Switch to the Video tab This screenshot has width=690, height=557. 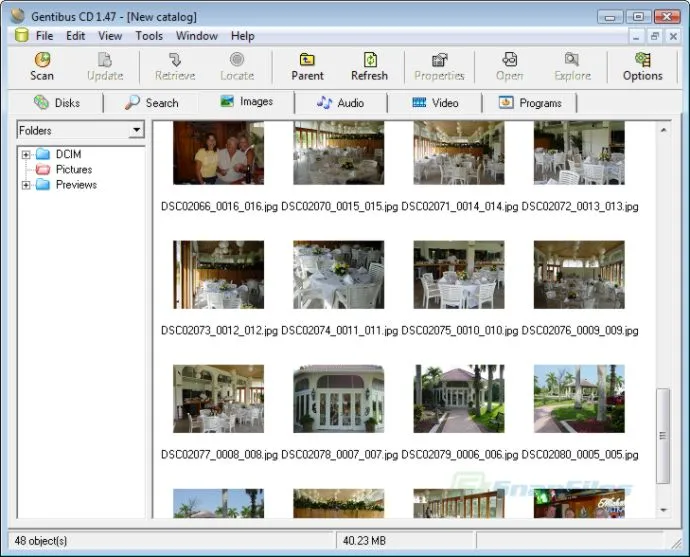pos(435,103)
